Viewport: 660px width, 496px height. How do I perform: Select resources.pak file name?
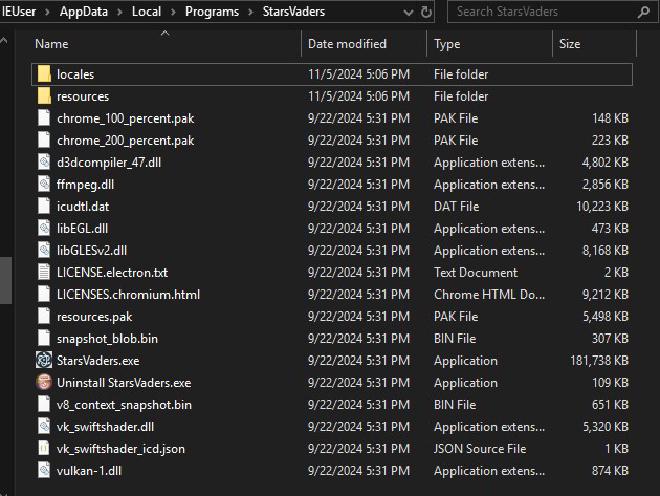click(94, 317)
